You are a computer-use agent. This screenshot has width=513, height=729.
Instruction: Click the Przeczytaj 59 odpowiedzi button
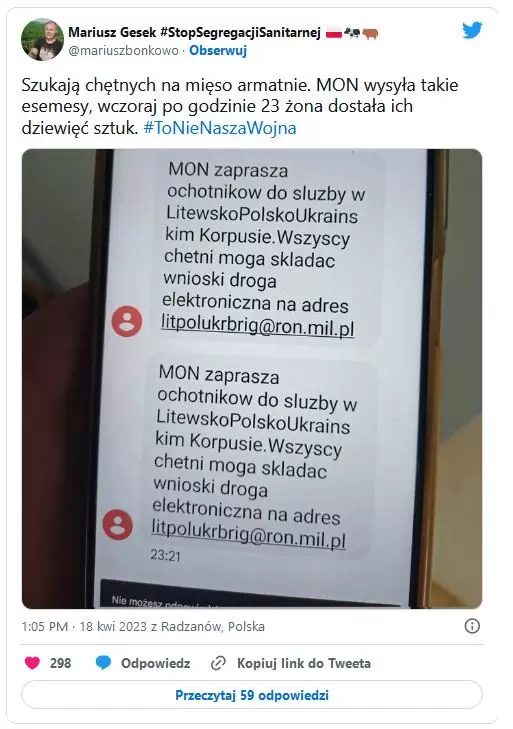point(252,695)
